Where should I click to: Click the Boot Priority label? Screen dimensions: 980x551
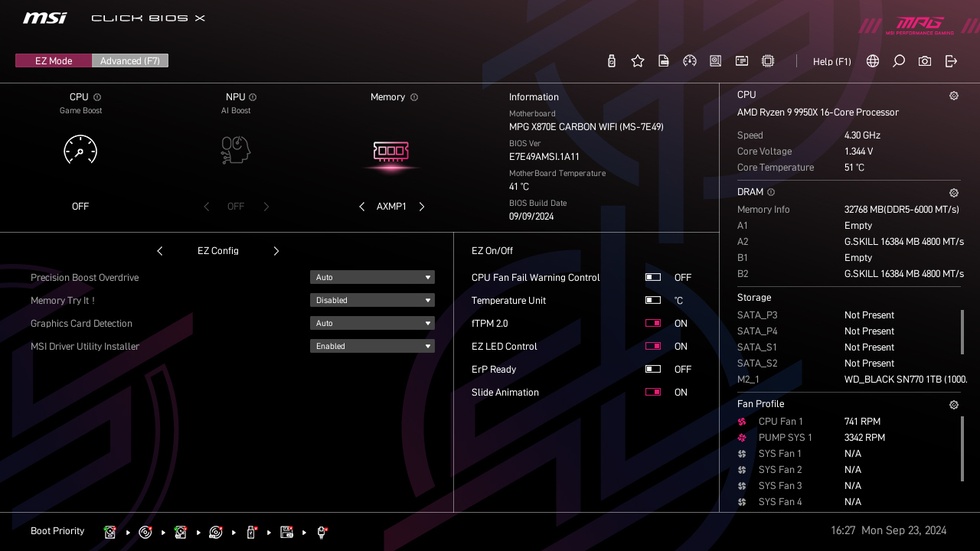point(58,531)
